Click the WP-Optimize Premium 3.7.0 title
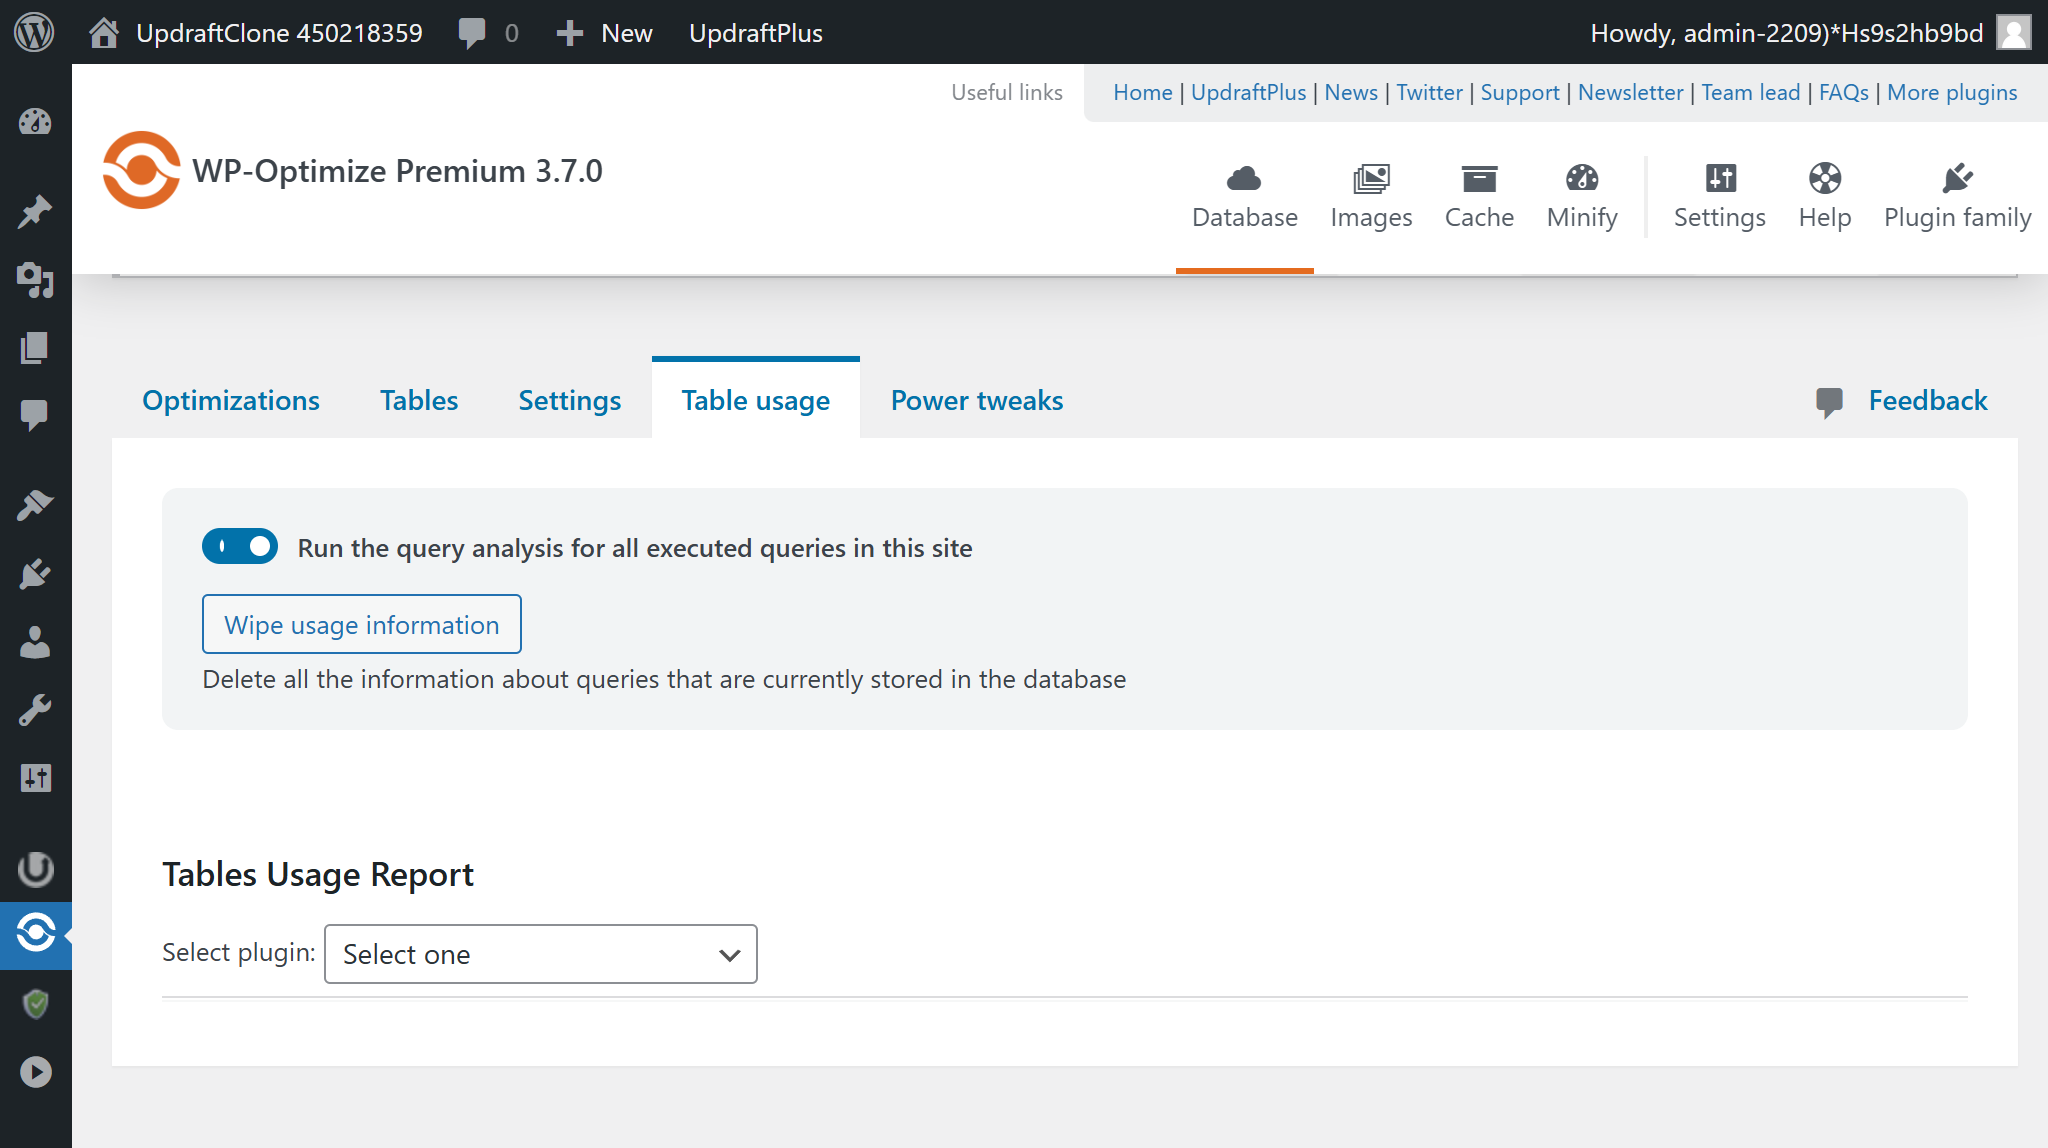 397,171
